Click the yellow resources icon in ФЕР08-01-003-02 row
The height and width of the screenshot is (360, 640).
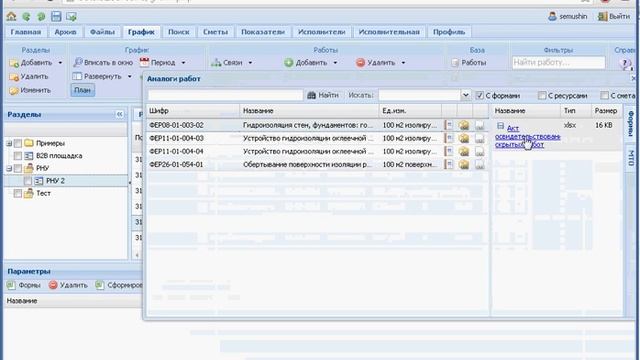(464, 125)
